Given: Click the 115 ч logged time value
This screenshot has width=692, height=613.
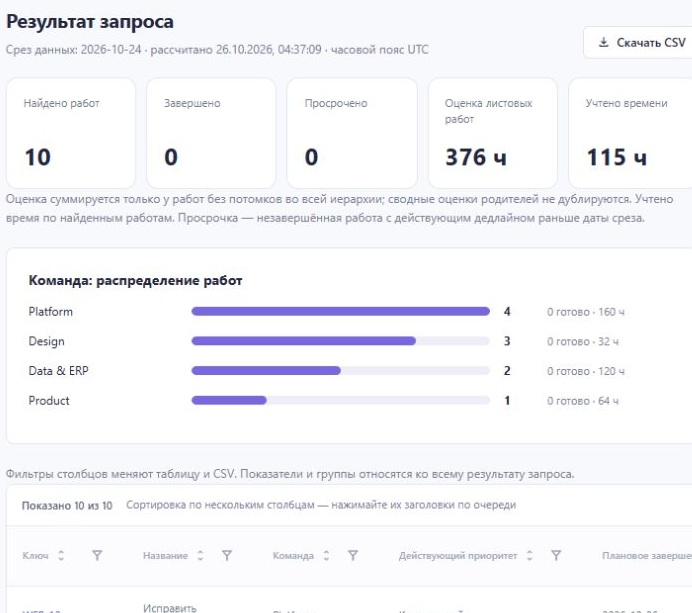Looking at the screenshot, I should point(617,157).
